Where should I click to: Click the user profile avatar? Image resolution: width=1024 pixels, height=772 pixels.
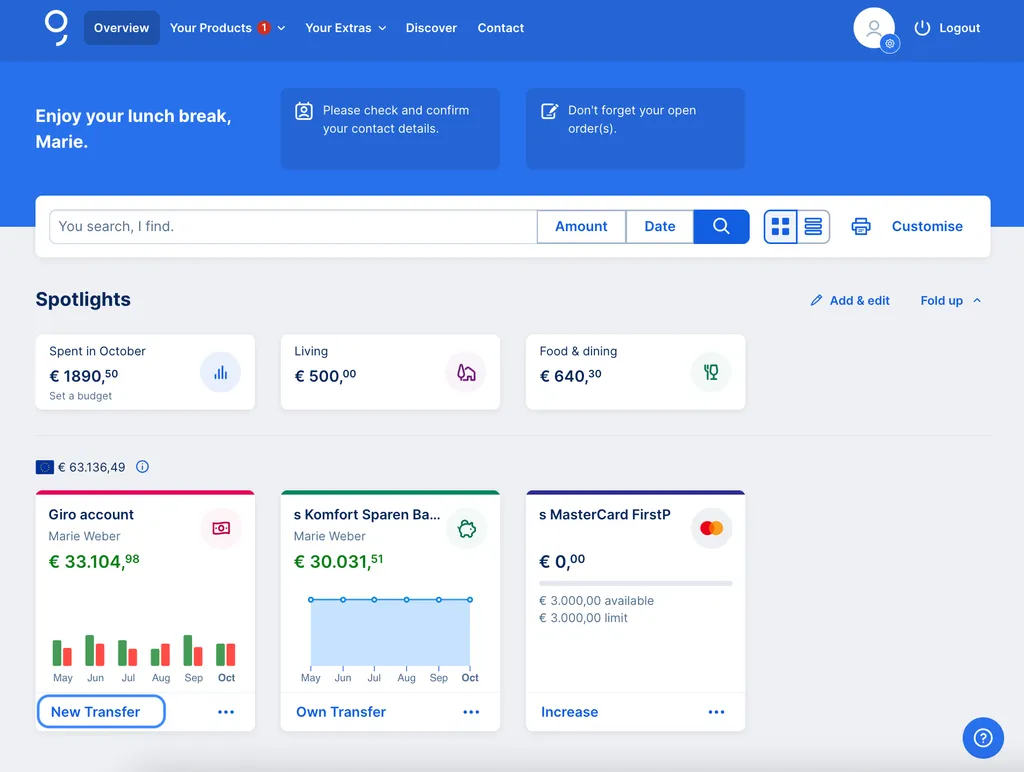874,28
